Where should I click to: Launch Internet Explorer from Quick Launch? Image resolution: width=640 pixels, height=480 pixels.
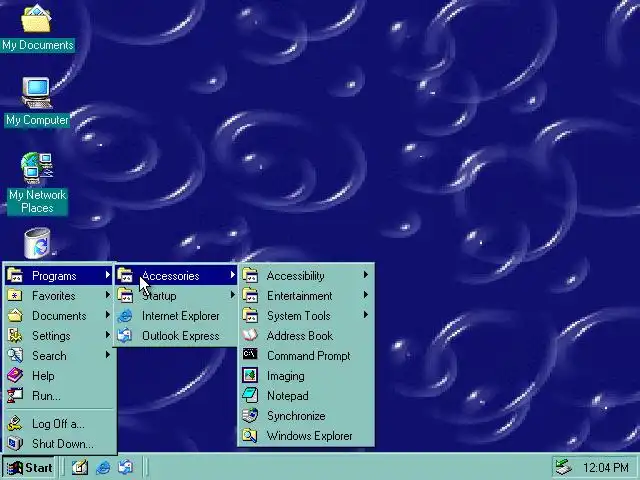[103, 467]
